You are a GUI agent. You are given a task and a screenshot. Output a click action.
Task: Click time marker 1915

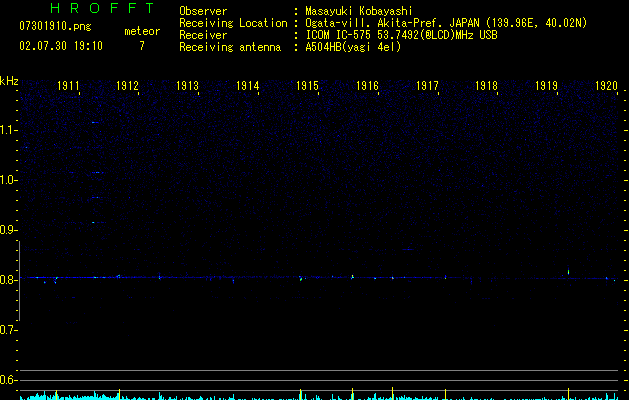point(307,86)
